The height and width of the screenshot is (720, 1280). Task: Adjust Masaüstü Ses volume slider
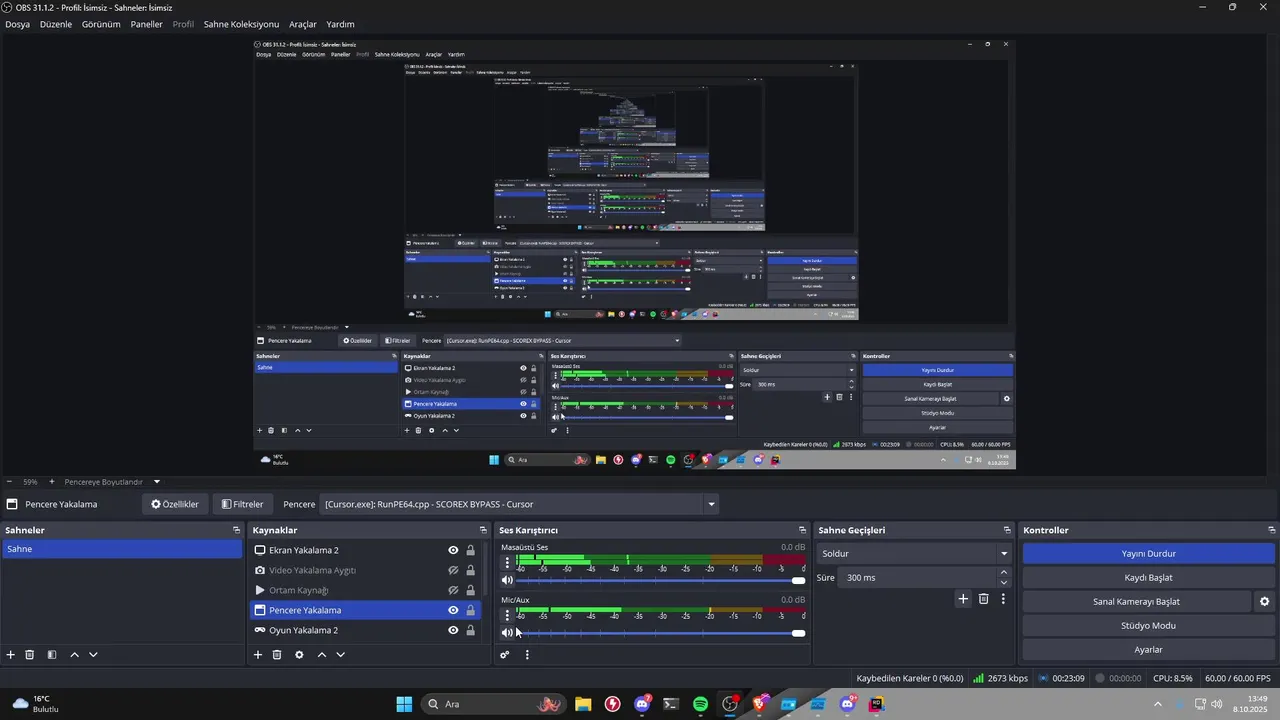coord(661,580)
